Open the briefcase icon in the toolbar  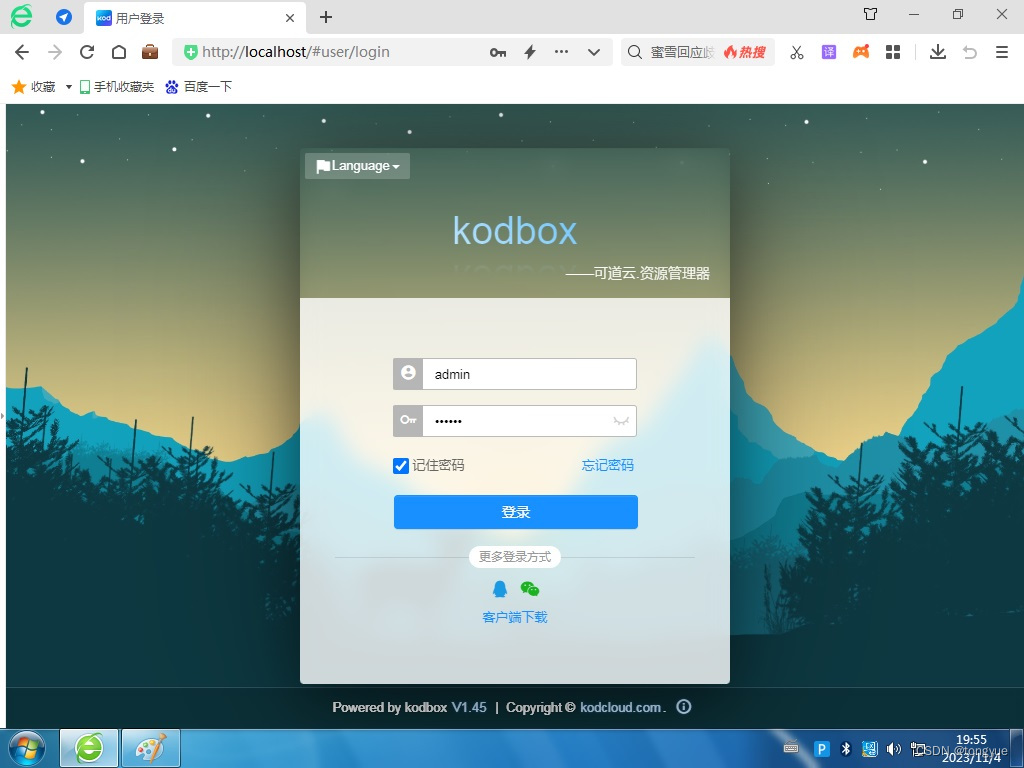pos(150,52)
